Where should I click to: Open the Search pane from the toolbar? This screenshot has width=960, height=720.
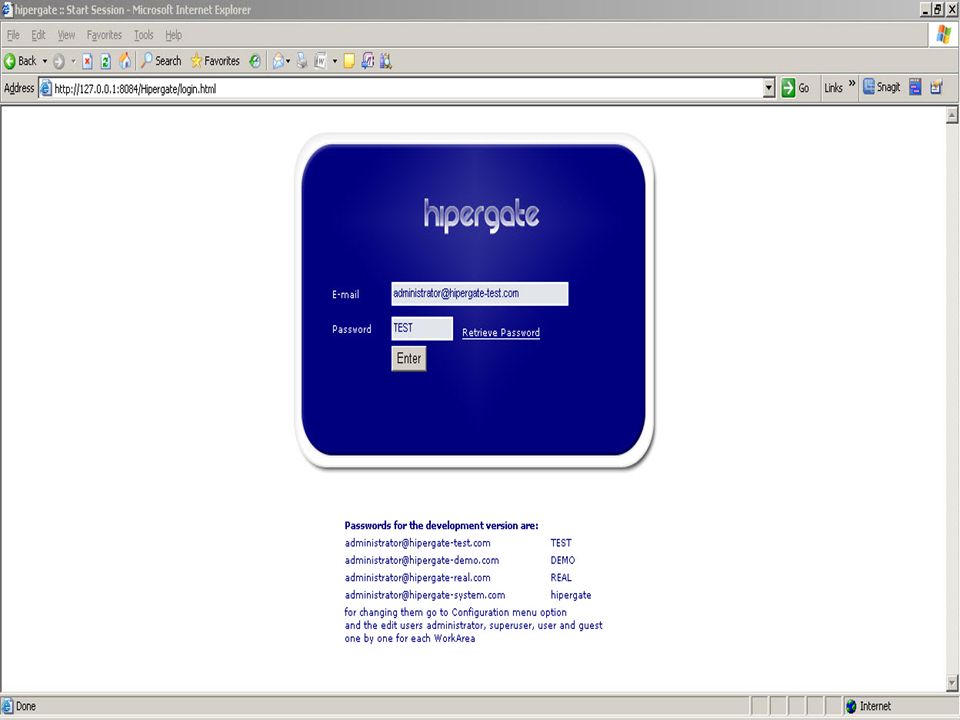click(x=161, y=61)
